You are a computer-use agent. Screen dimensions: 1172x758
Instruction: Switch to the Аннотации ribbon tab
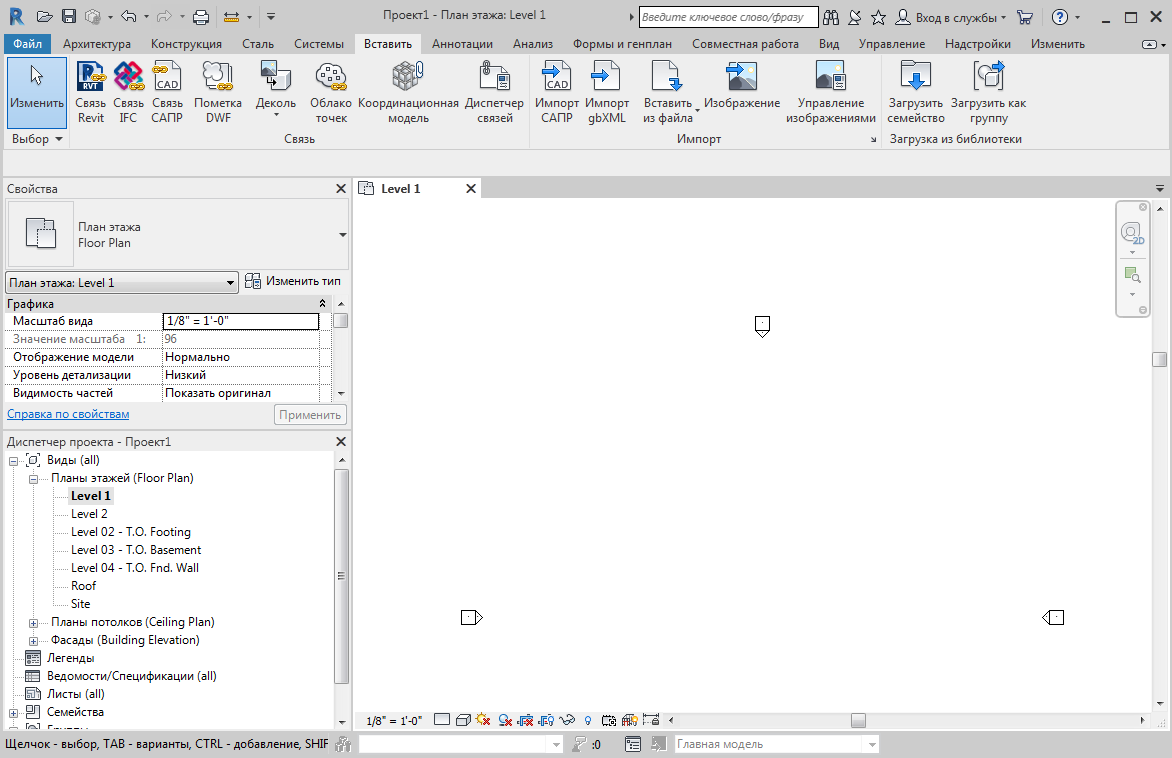[462, 43]
